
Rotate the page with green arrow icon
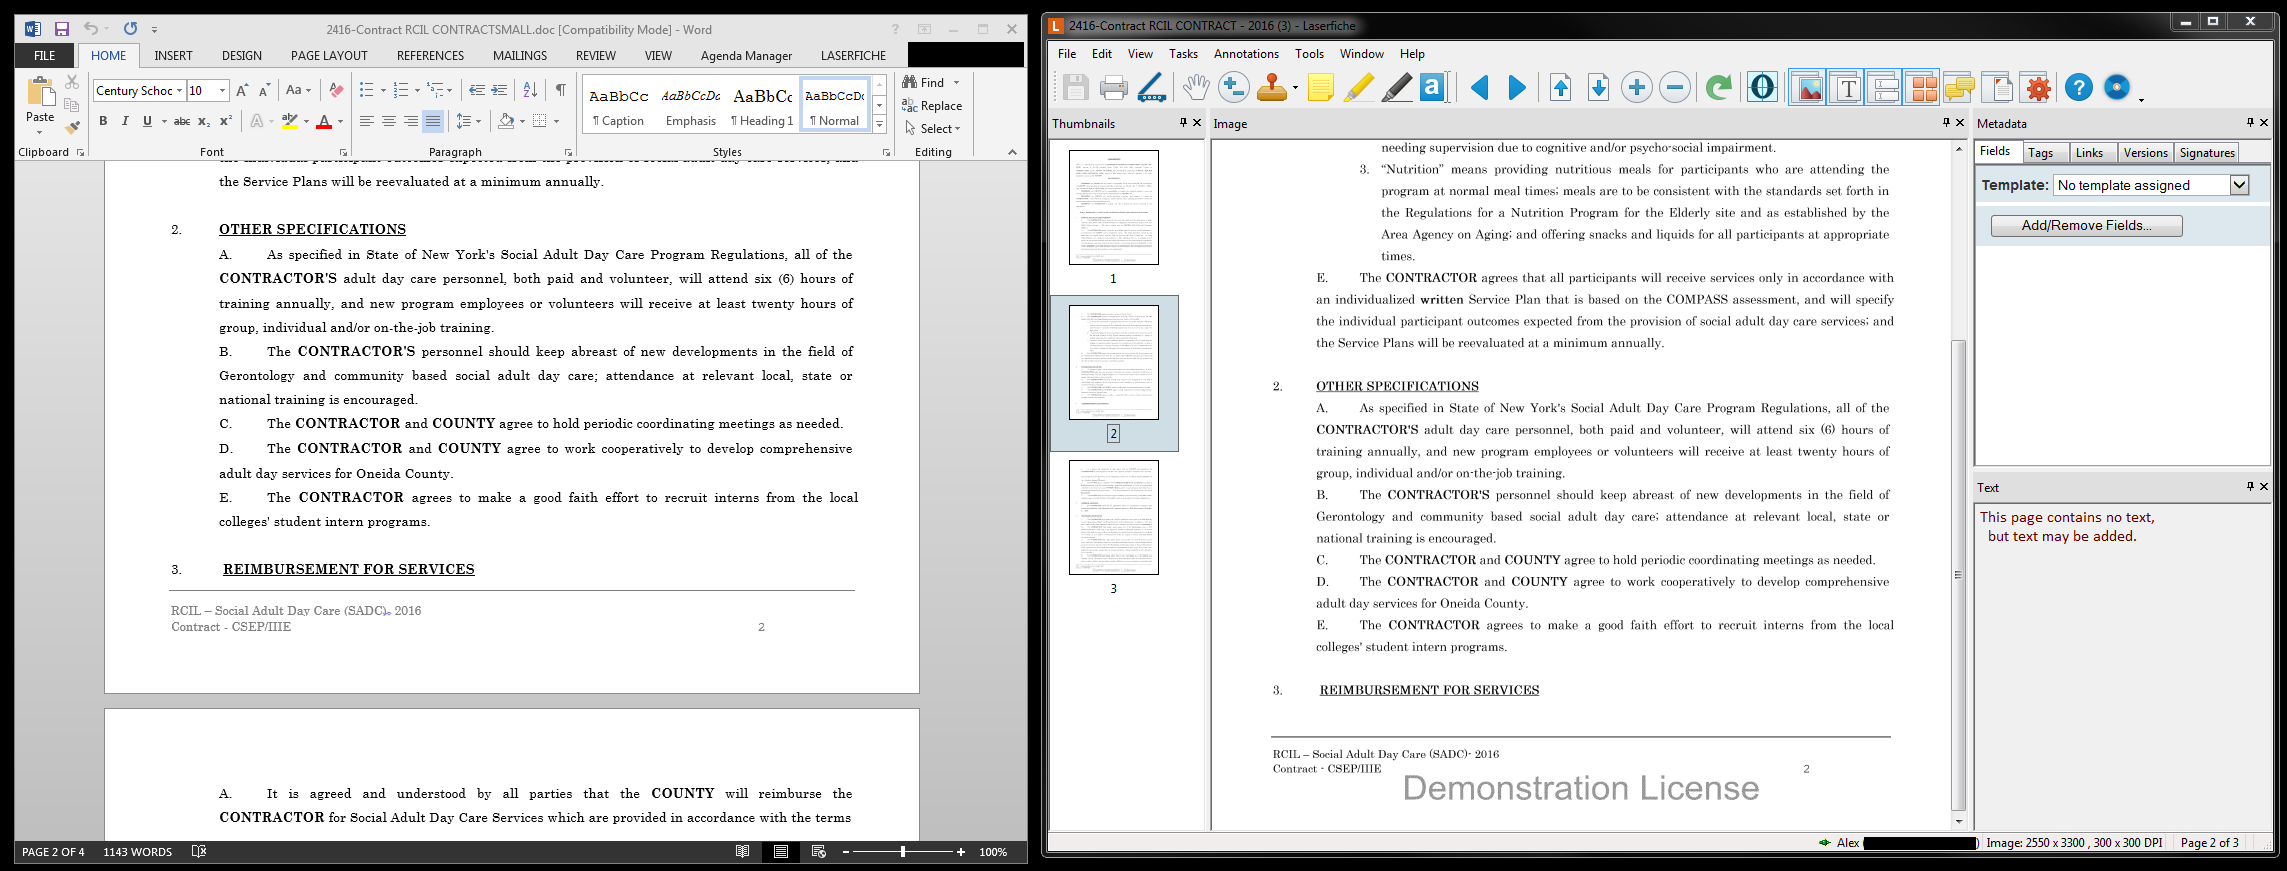1718,88
